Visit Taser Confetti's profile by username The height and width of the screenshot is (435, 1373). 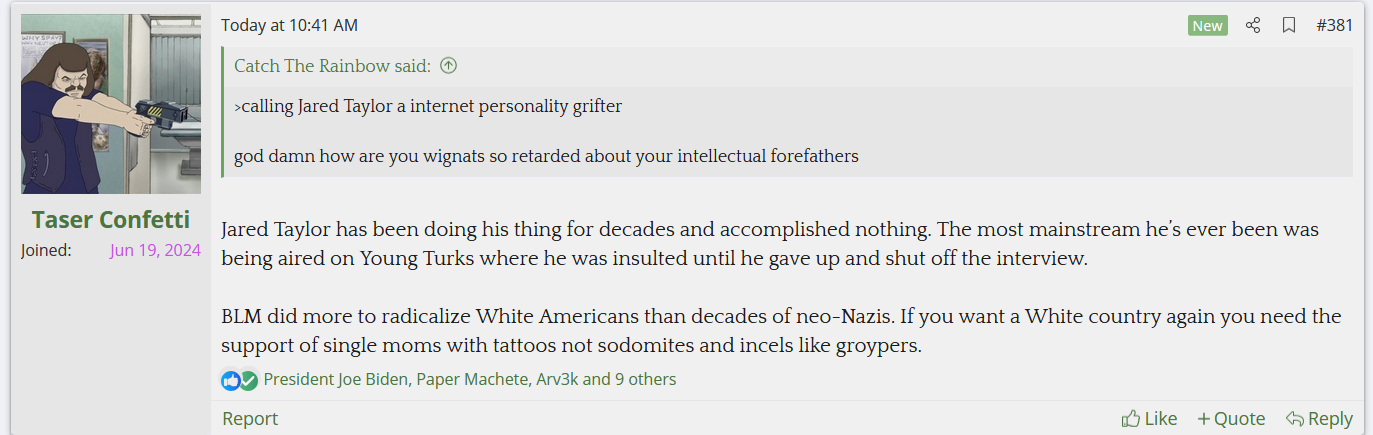(111, 219)
